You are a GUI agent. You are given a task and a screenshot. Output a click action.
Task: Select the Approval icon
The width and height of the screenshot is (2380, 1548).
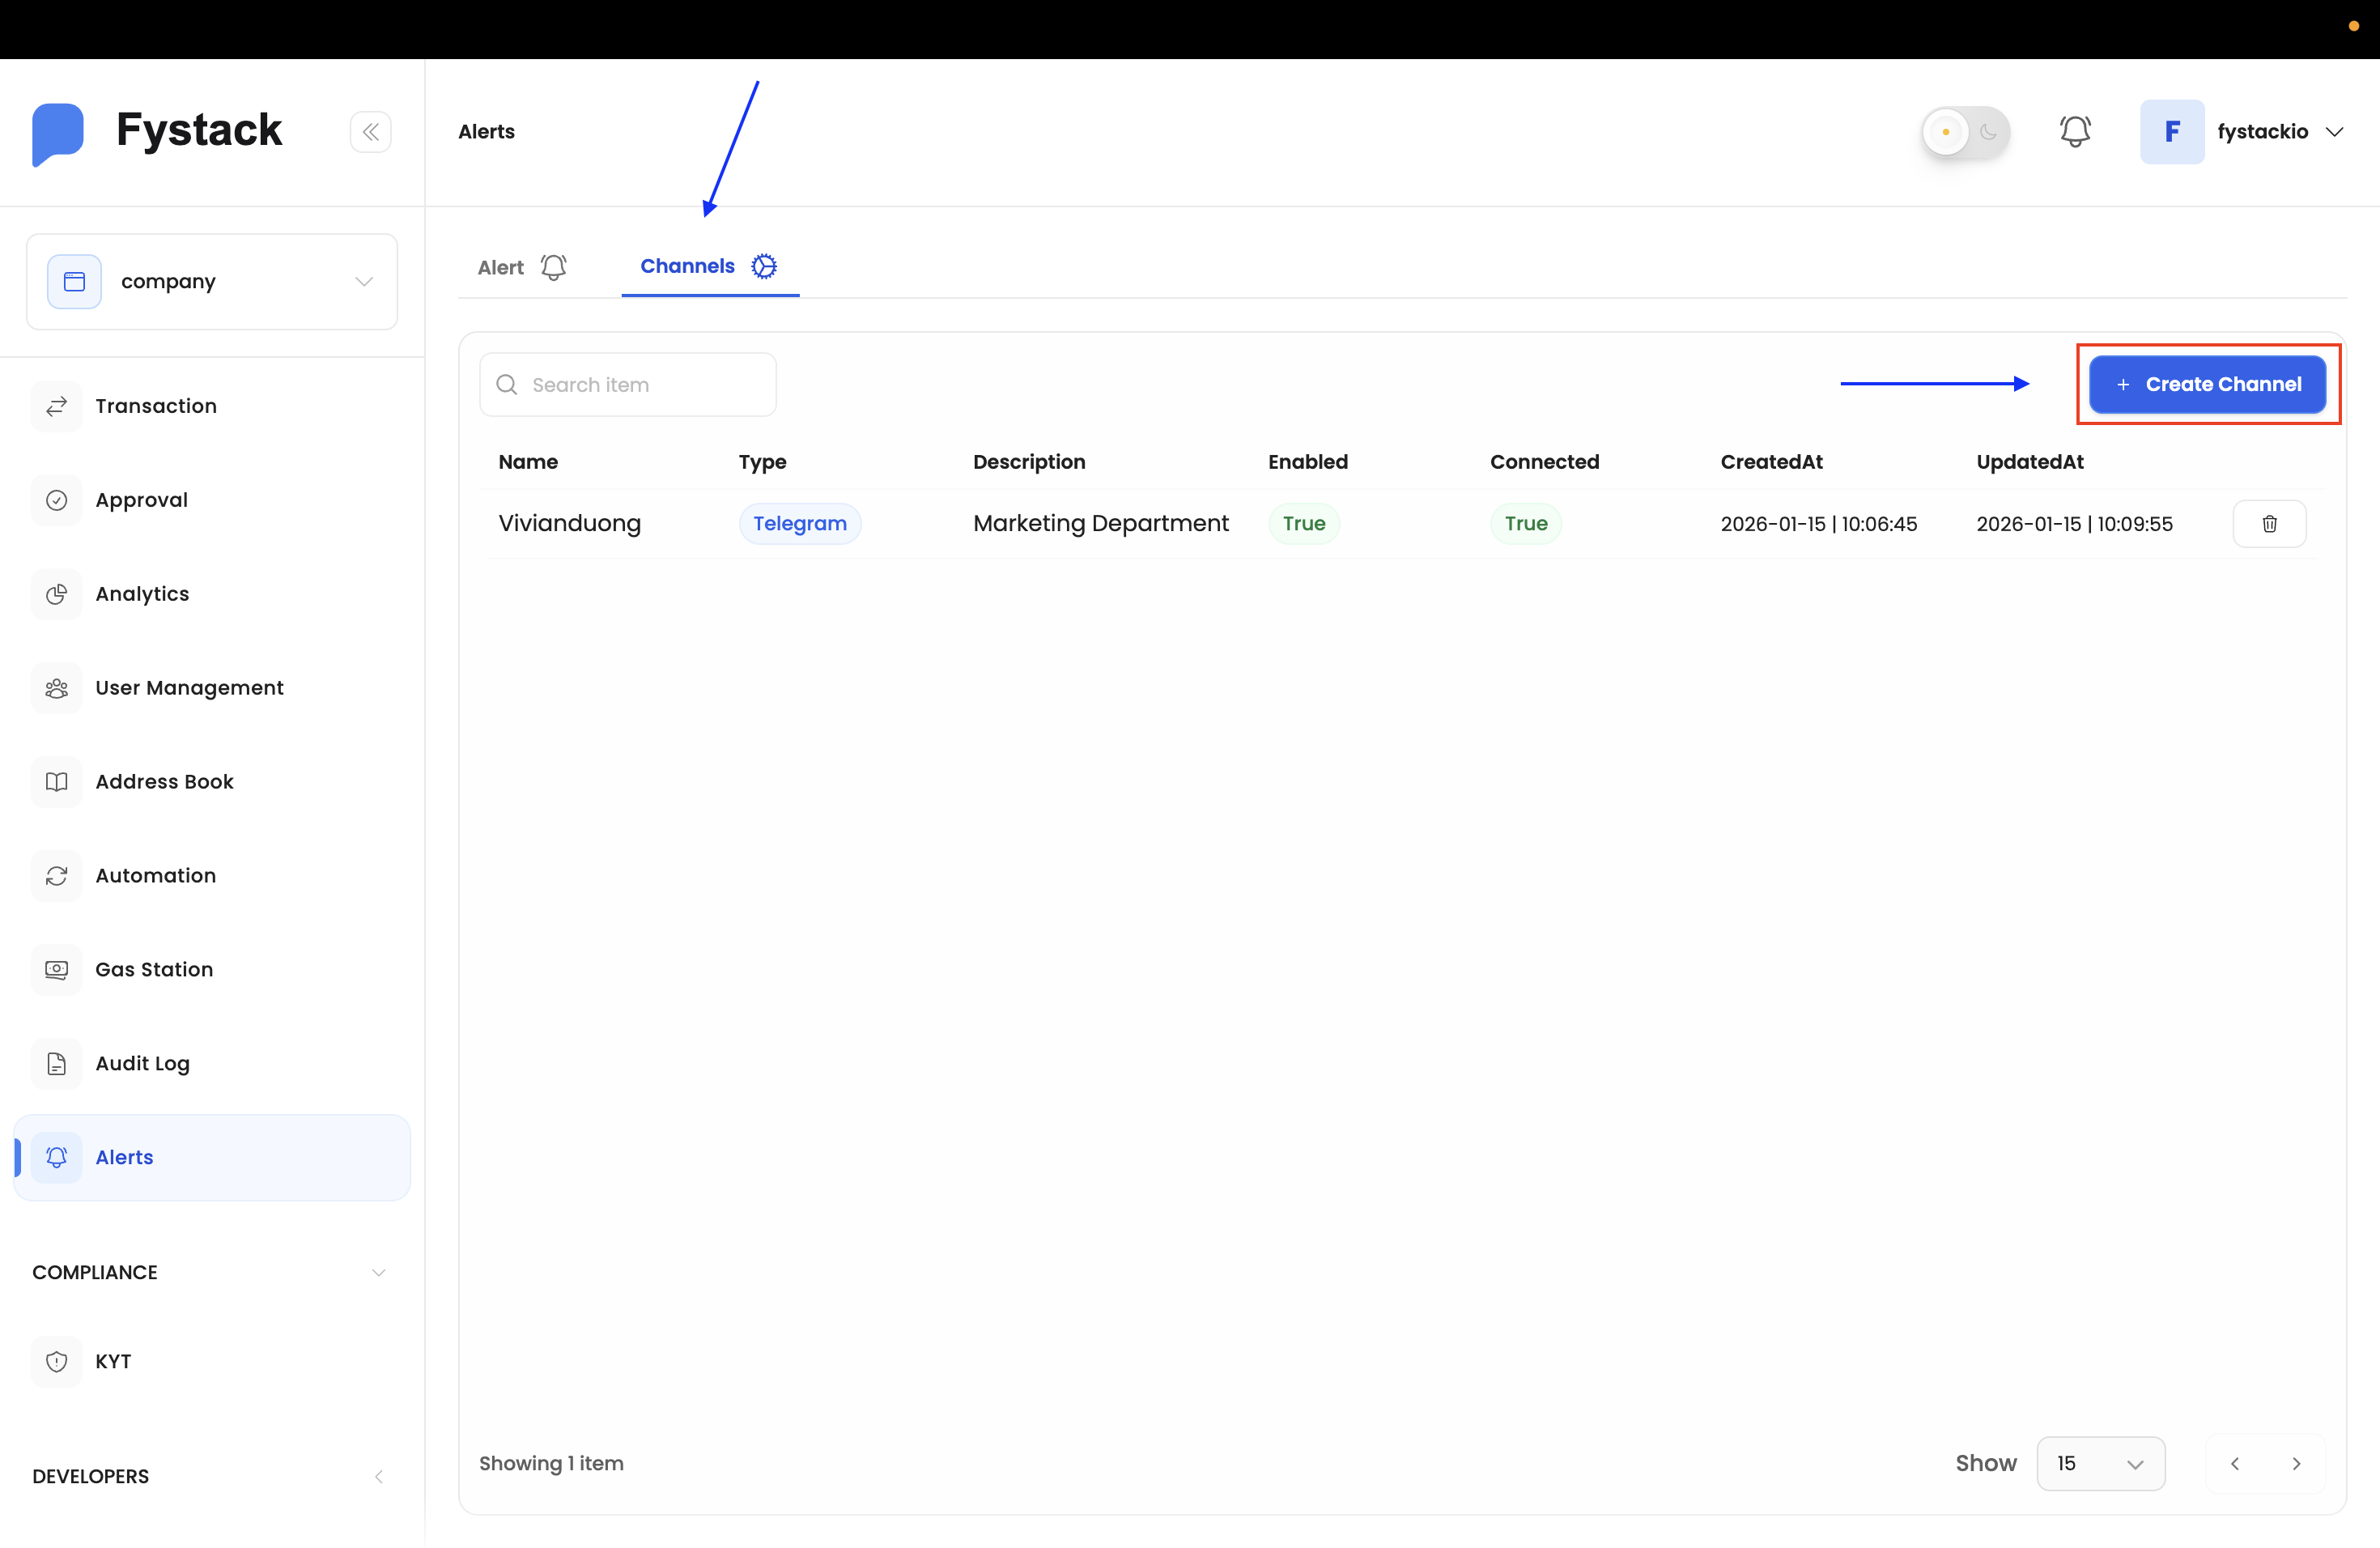point(57,500)
